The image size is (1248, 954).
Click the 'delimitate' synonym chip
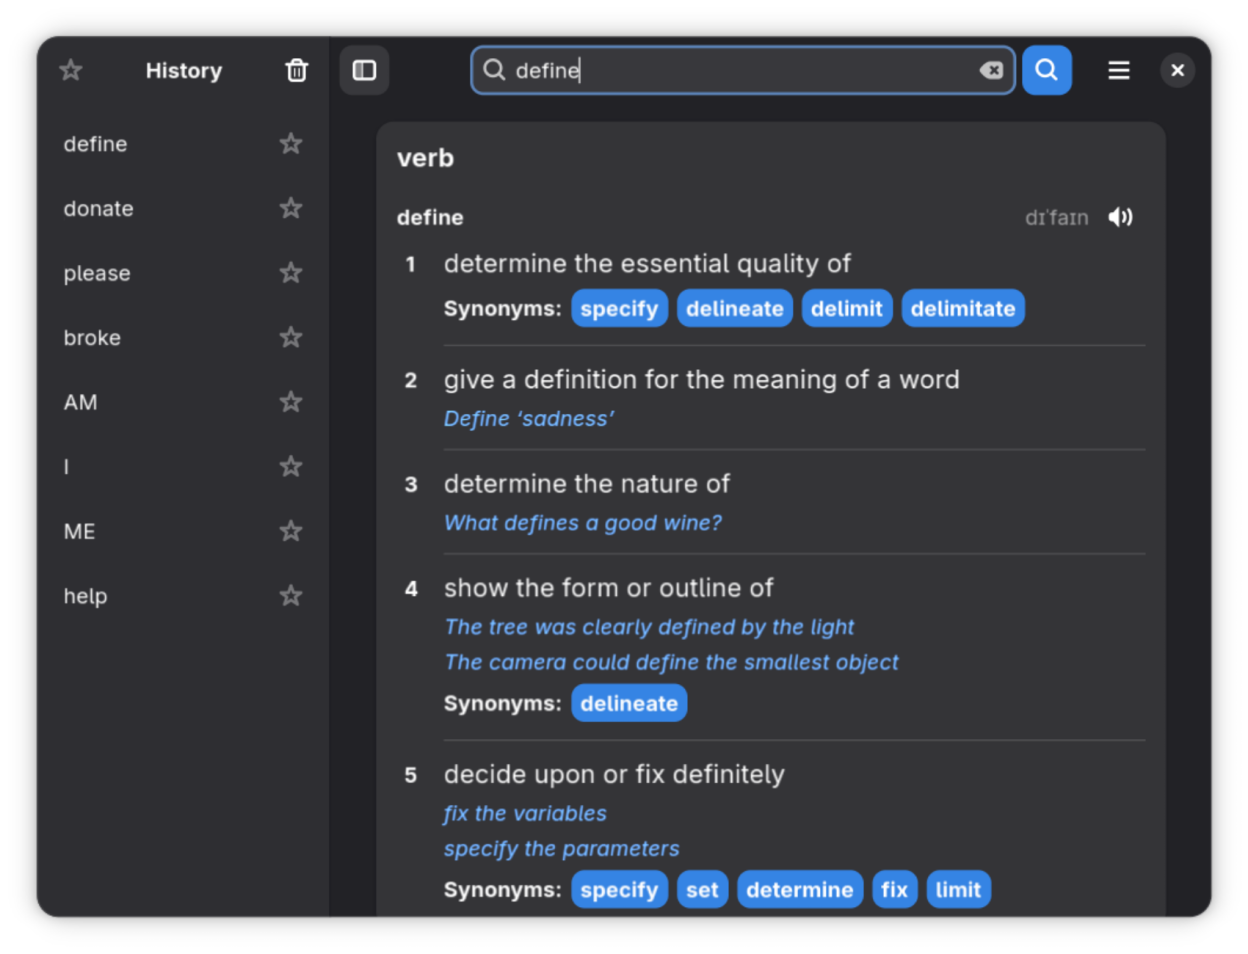coord(962,309)
